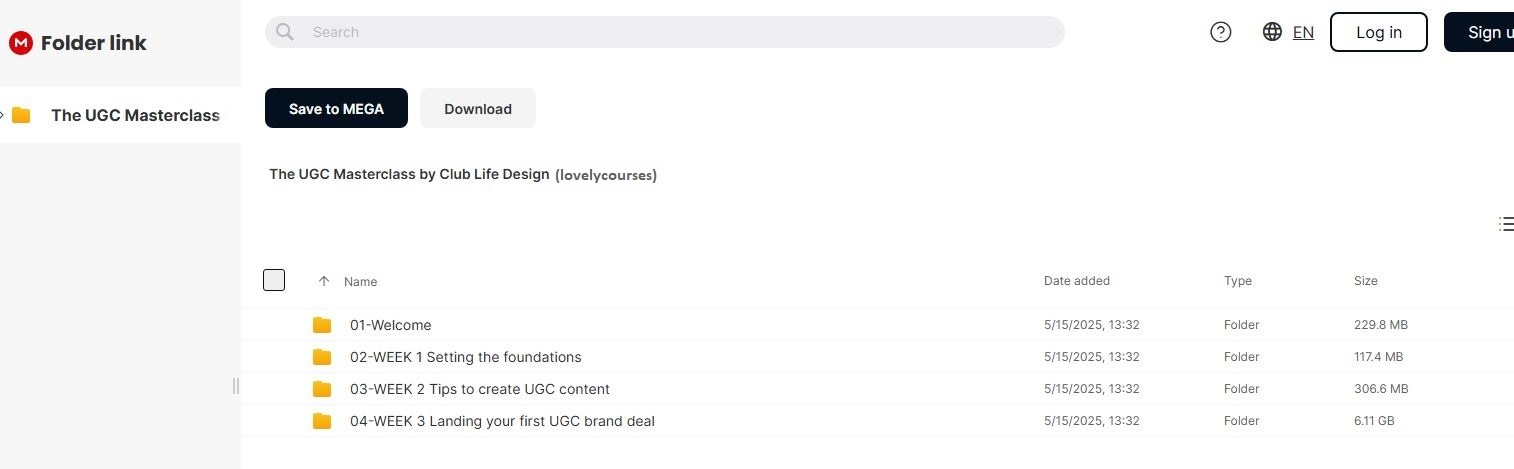The image size is (1514, 469).
Task: Sort files by Size column
Action: pyautogui.click(x=1365, y=281)
